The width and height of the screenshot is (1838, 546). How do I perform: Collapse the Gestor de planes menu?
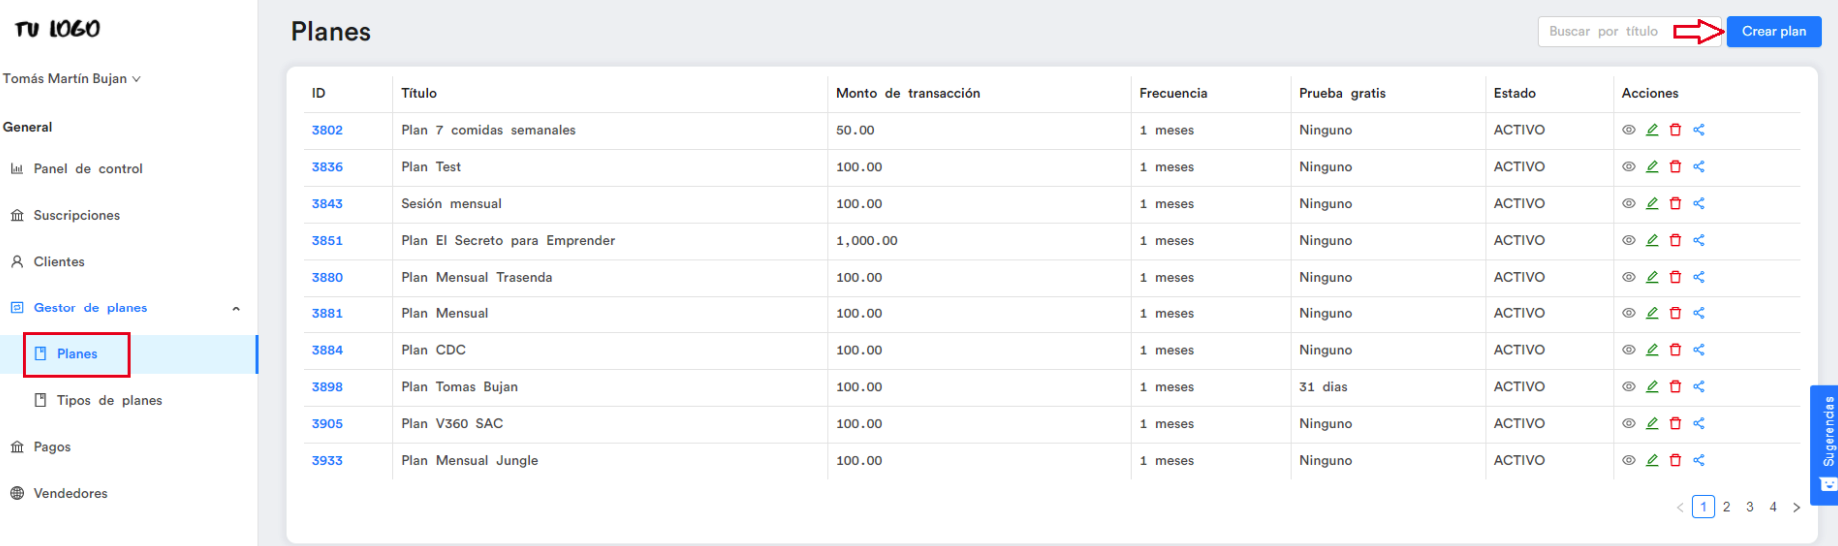[236, 309]
